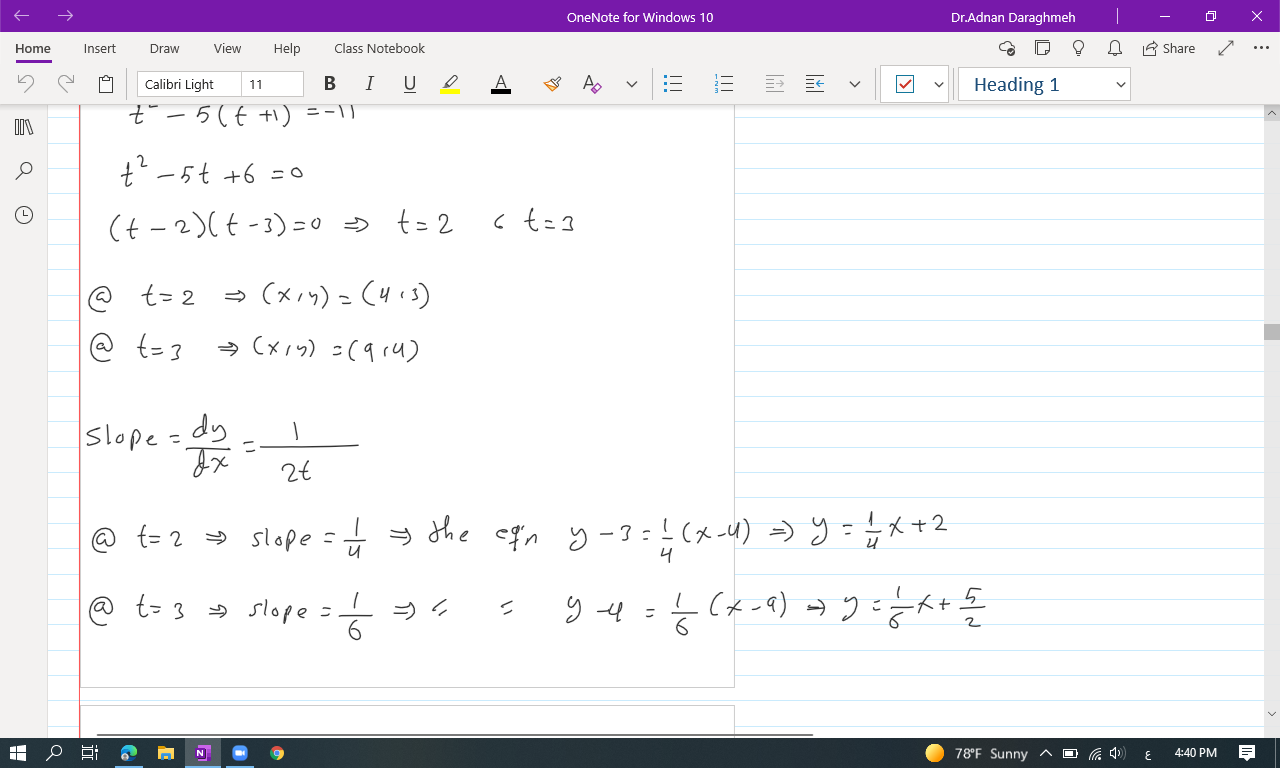Open more options ellipsis menu
Screen dimensions: 1280x768
point(1261,48)
